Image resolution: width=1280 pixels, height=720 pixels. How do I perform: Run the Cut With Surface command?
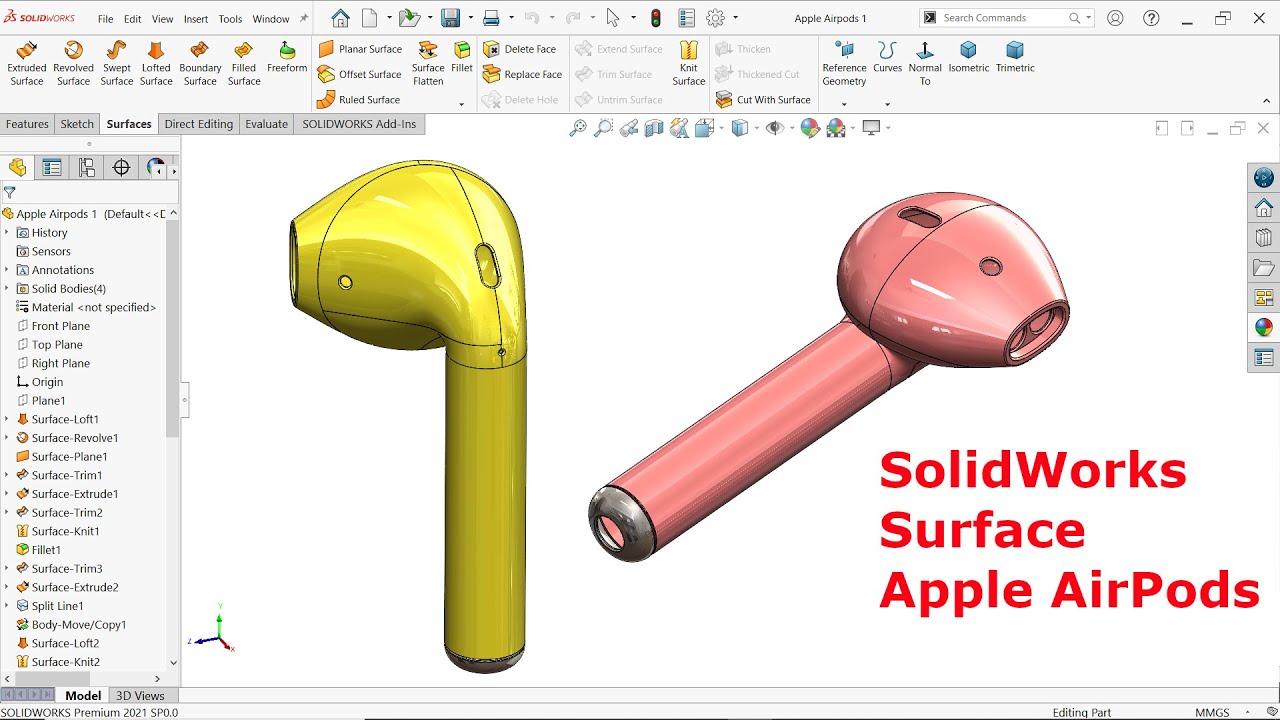pyautogui.click(x=764, y=100)
